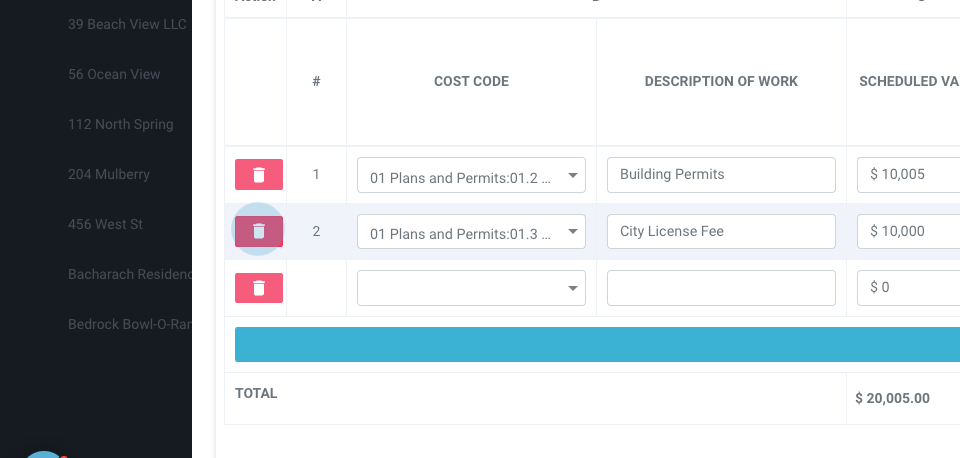The height and width of the screenshot is (458, 960).
Task: Edit the $ 10,000 scheduled value field
Action: pyautogui.click(x=910, y=232)
